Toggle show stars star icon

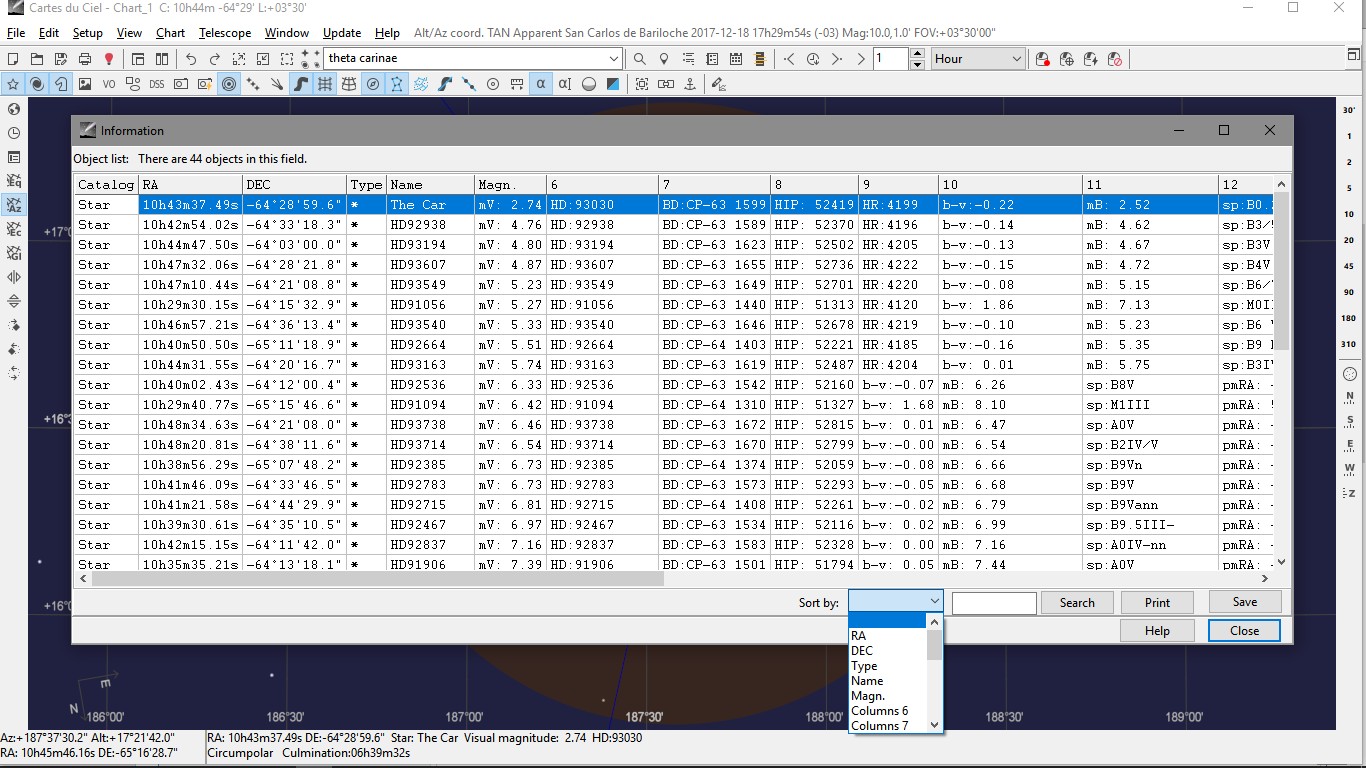(13, 84)
